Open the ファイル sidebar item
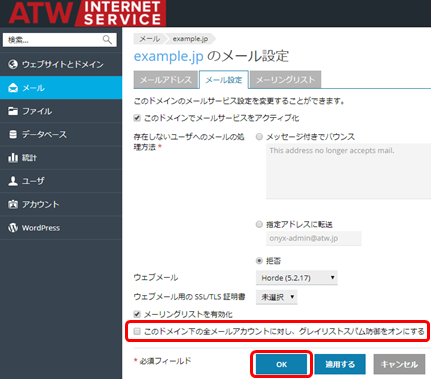 [61, 111]
